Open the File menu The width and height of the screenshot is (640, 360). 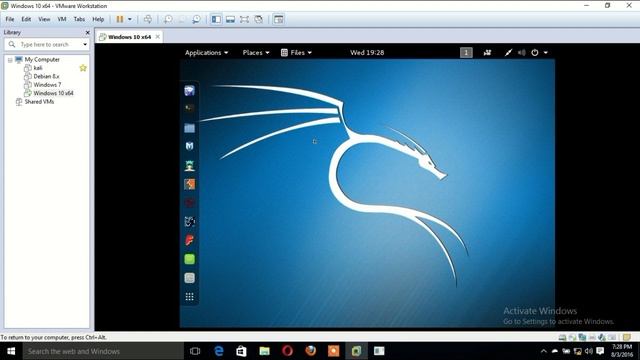(10, 19)
